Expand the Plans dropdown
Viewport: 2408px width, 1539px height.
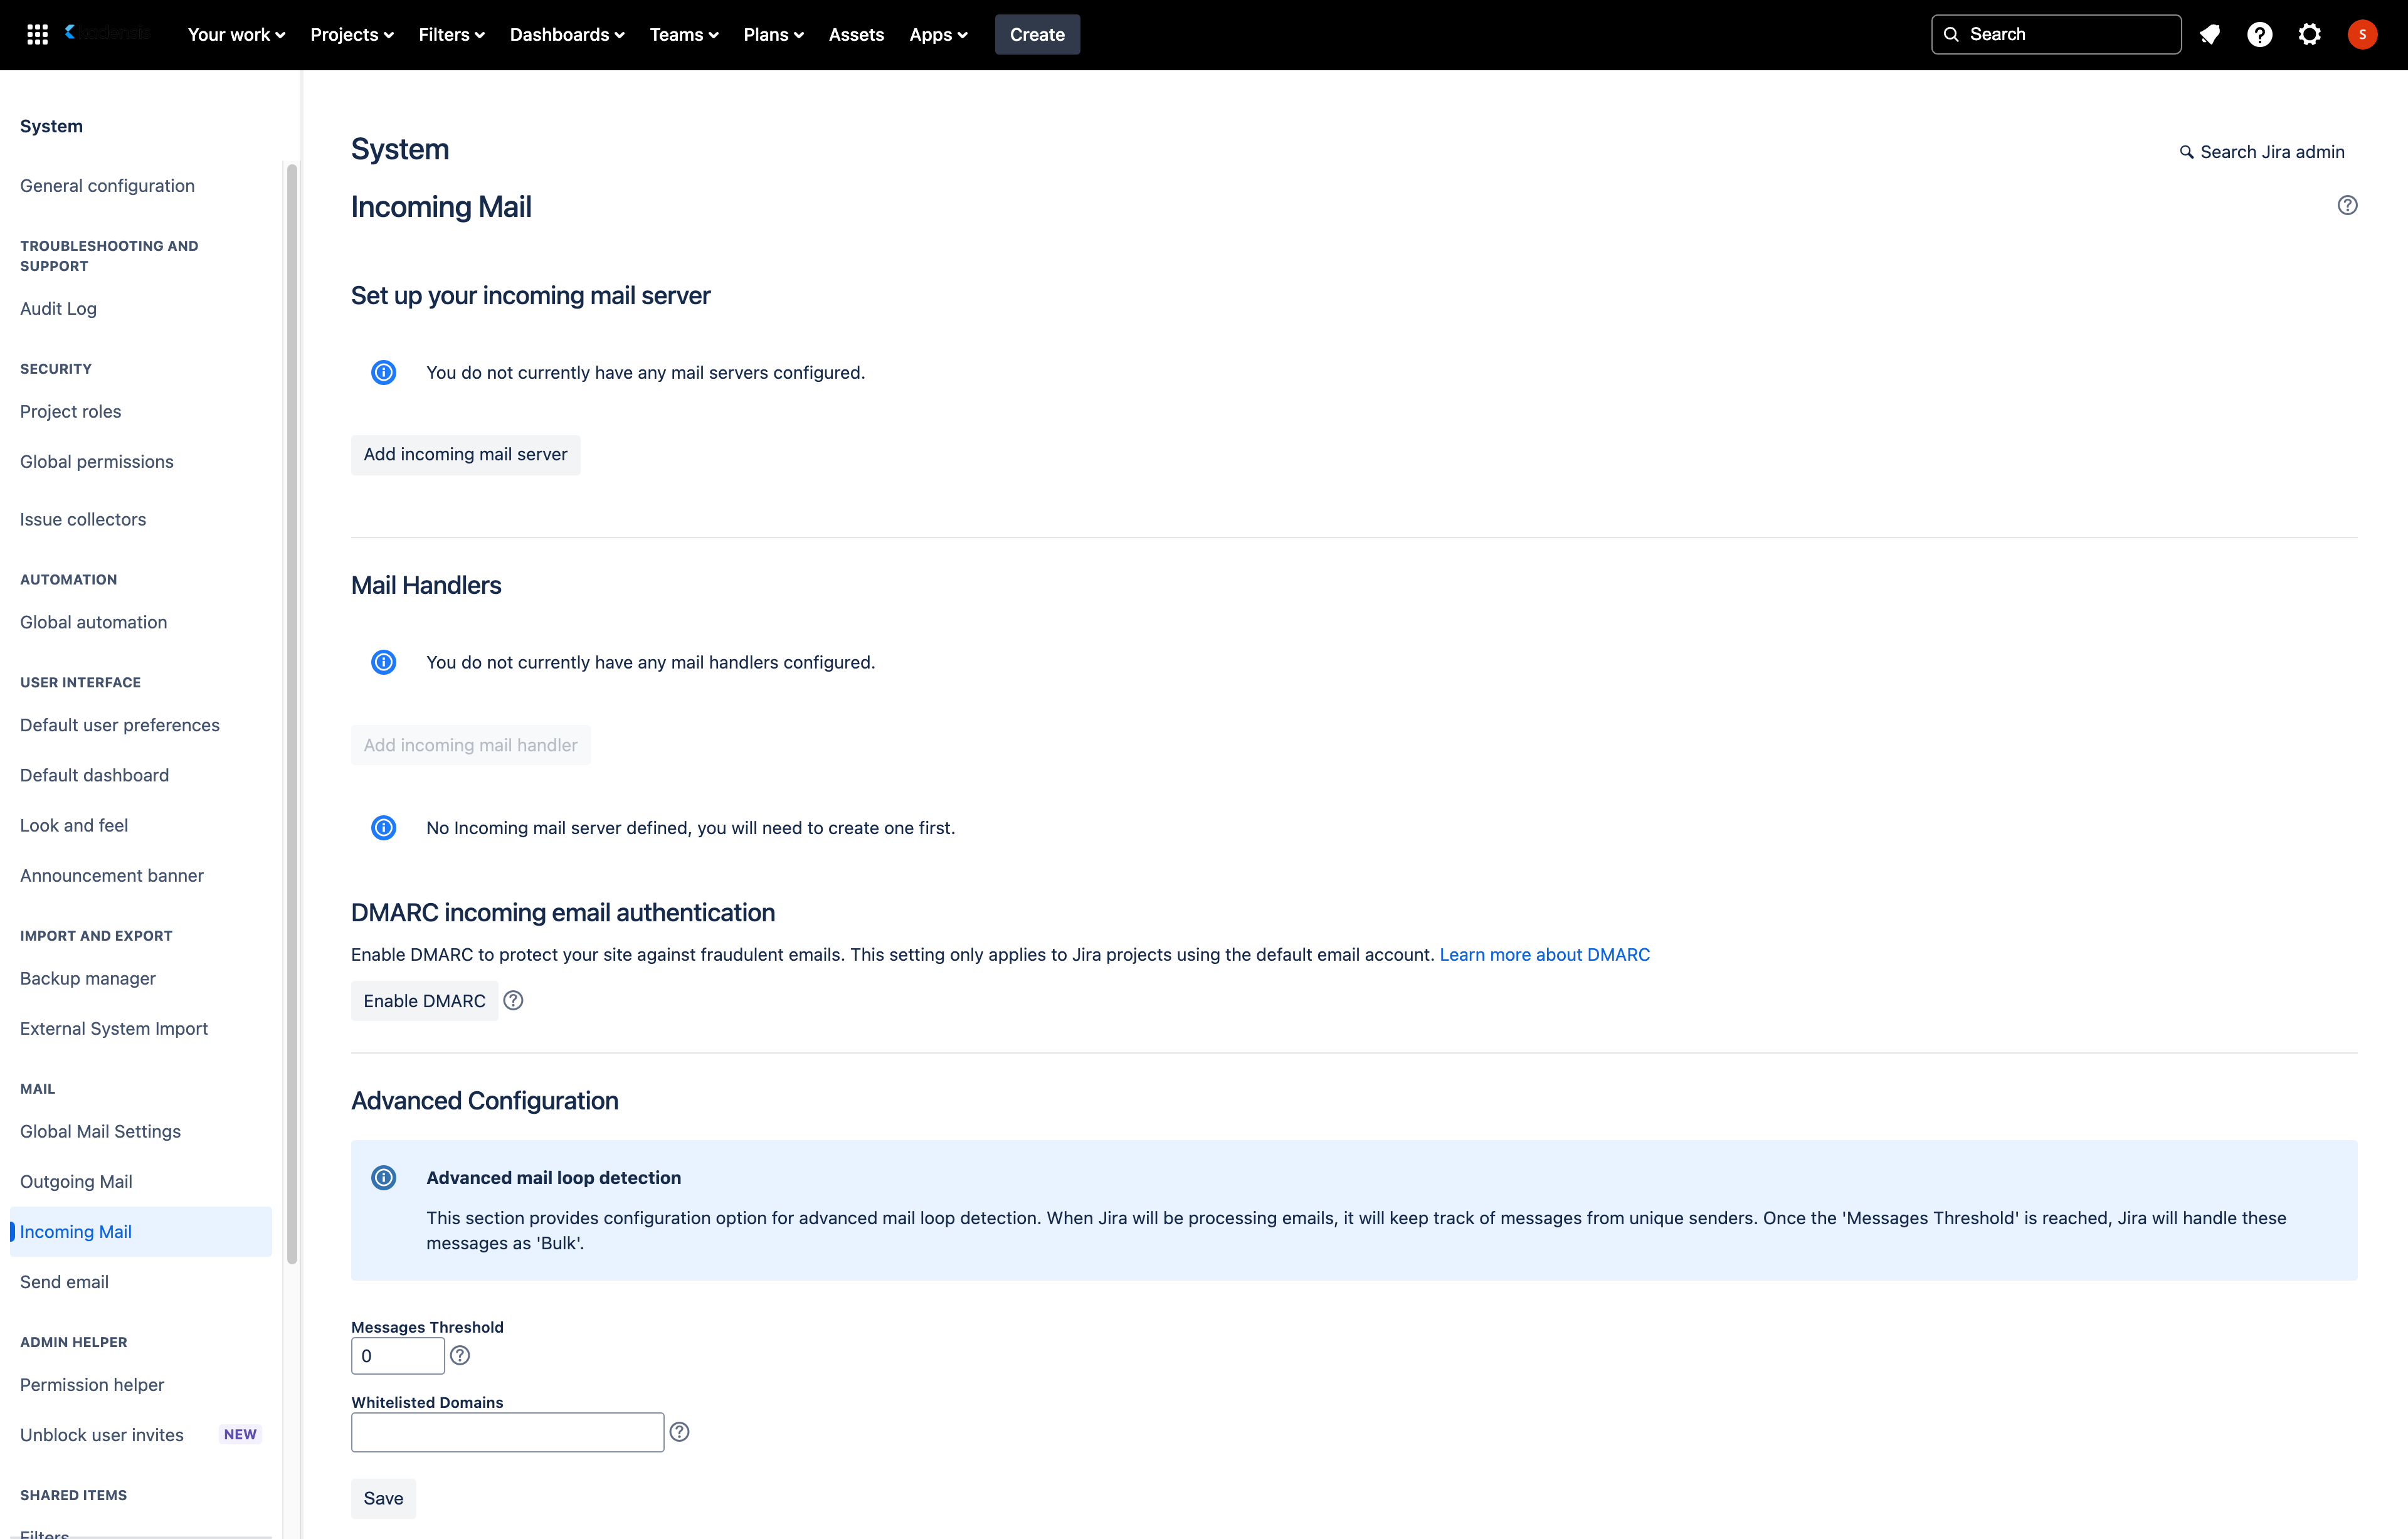(773, 35)
